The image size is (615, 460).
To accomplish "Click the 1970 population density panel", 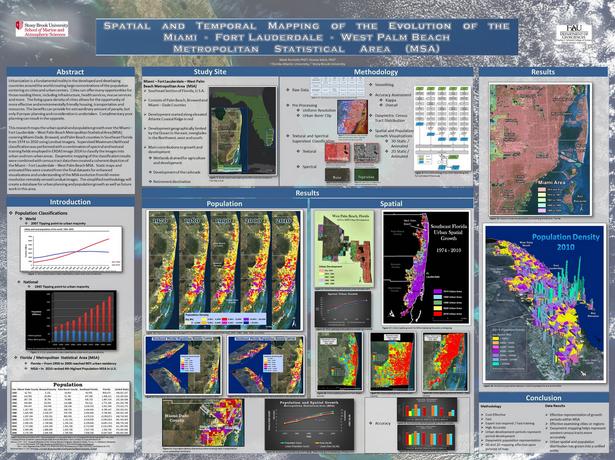I will tap(163, 271).
